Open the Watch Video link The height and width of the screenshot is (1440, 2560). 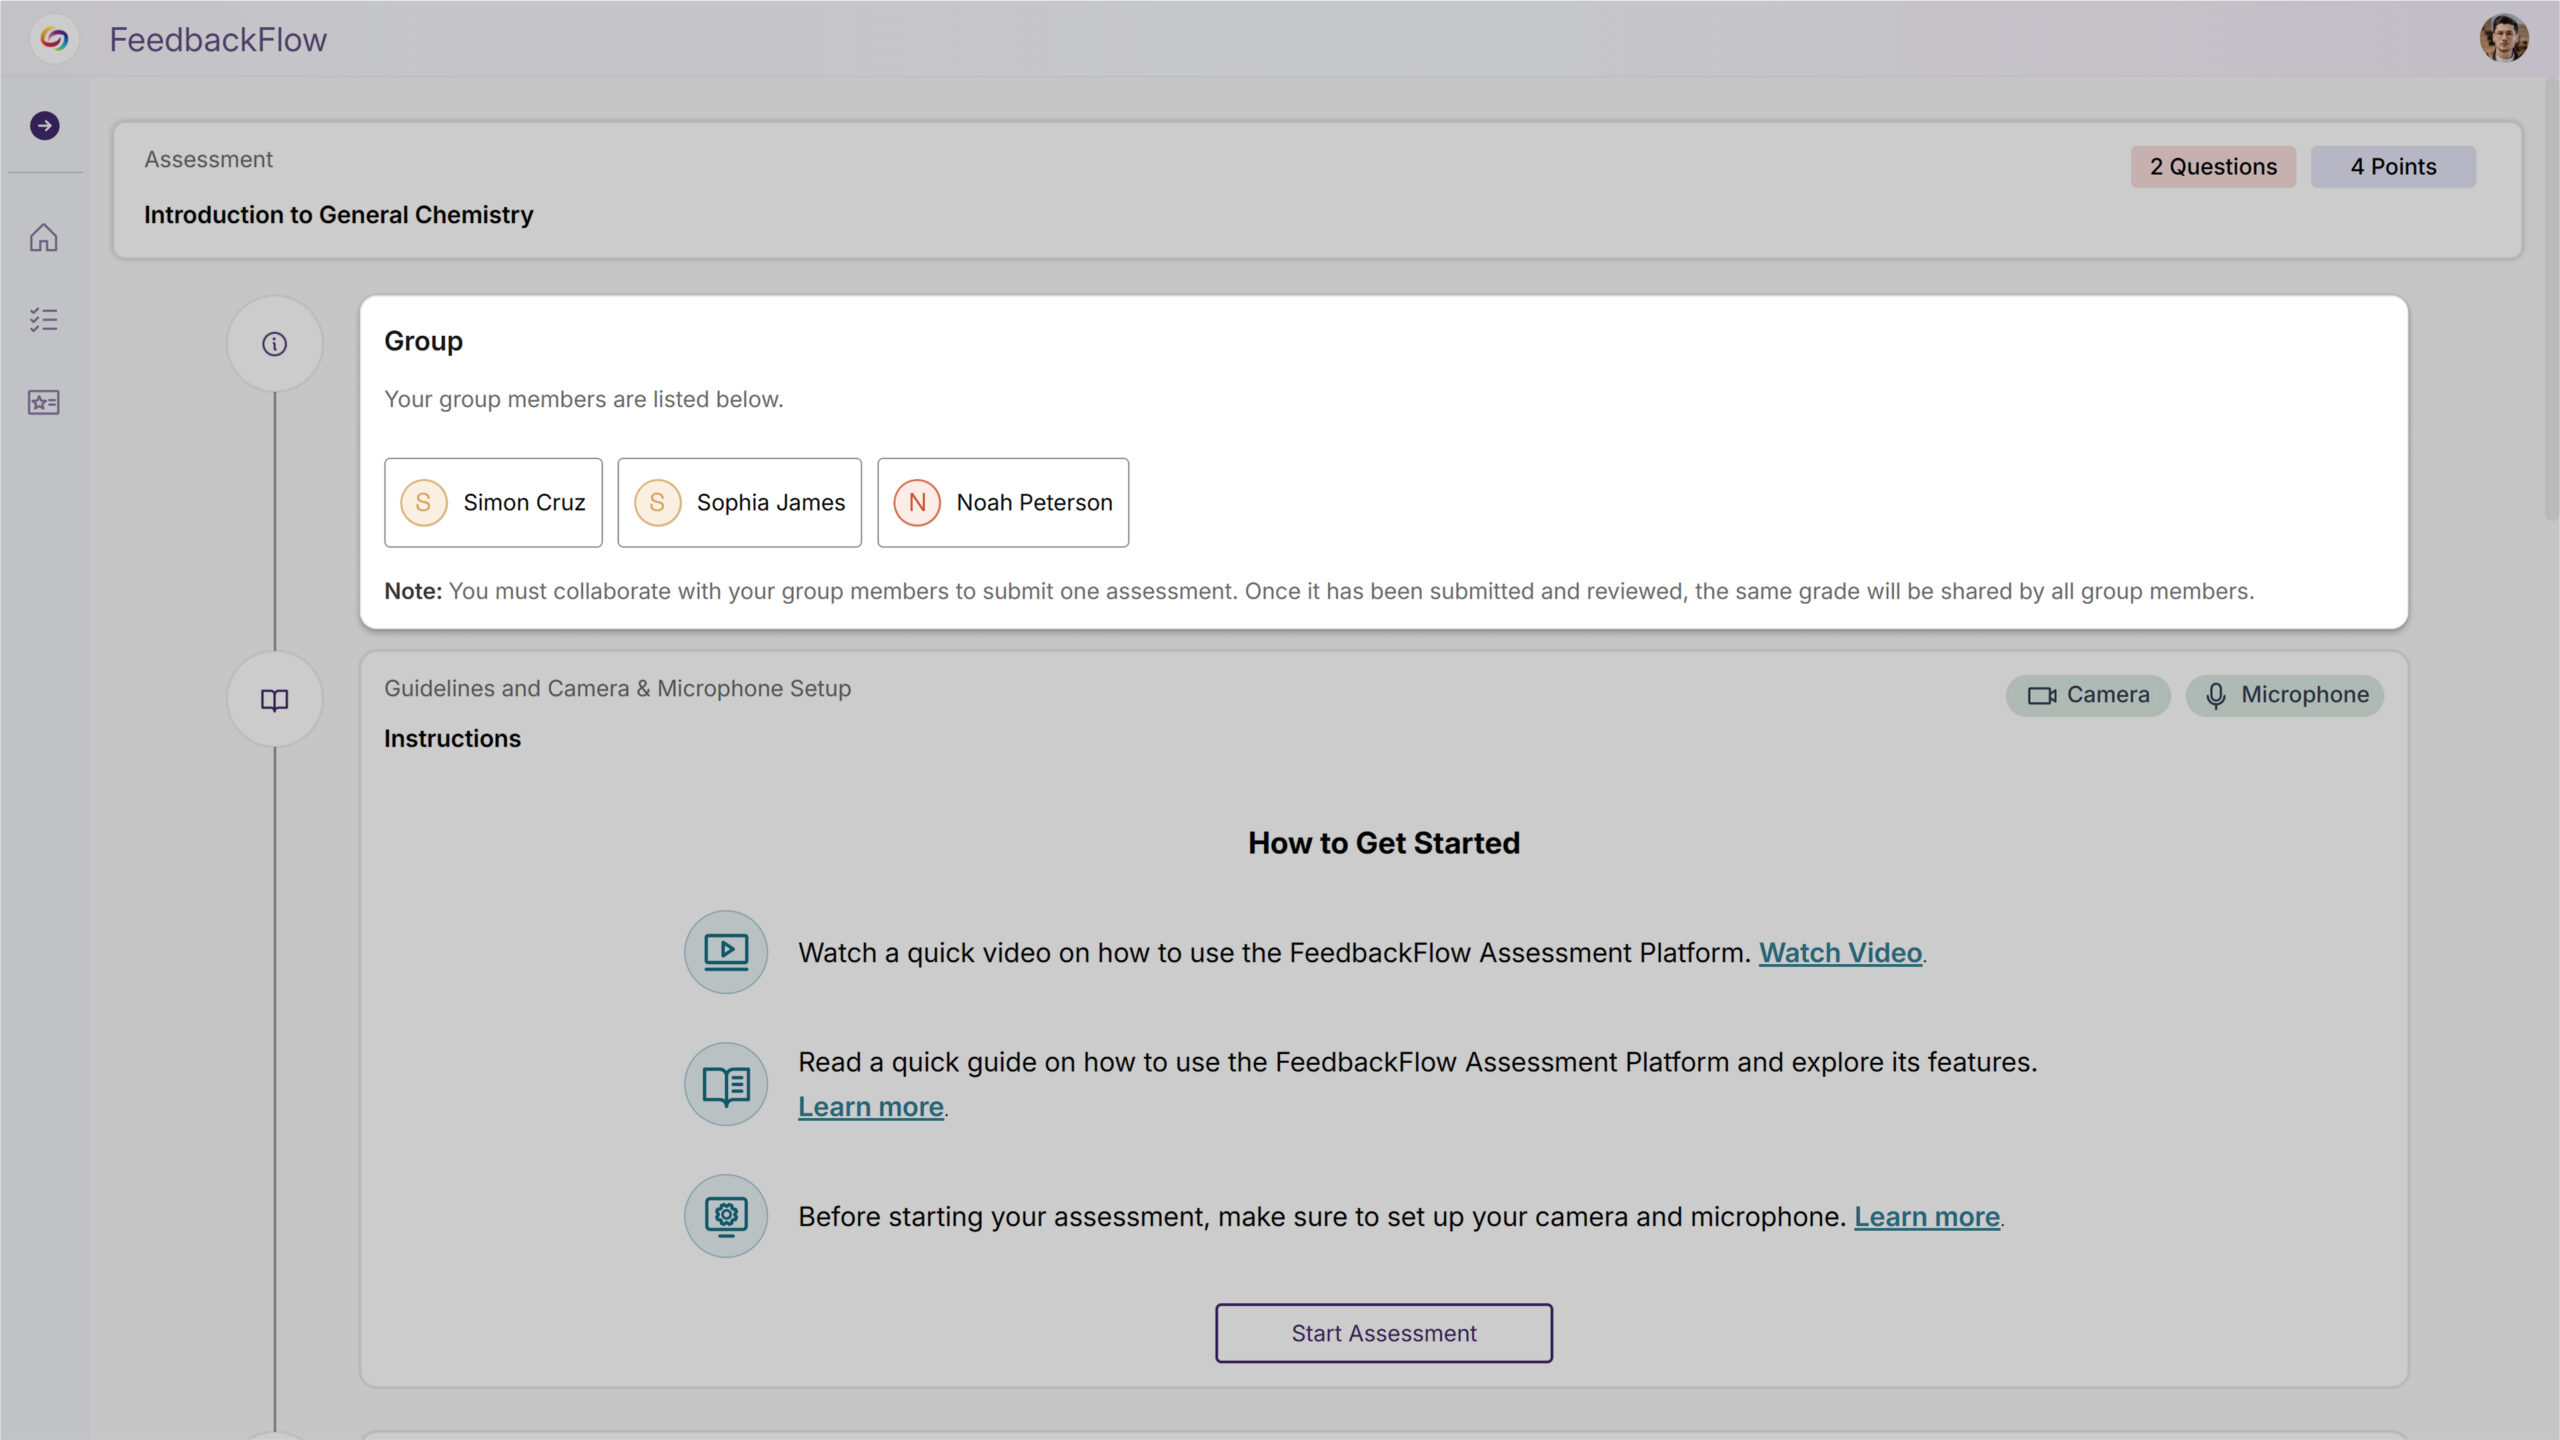coord(1840,953)
